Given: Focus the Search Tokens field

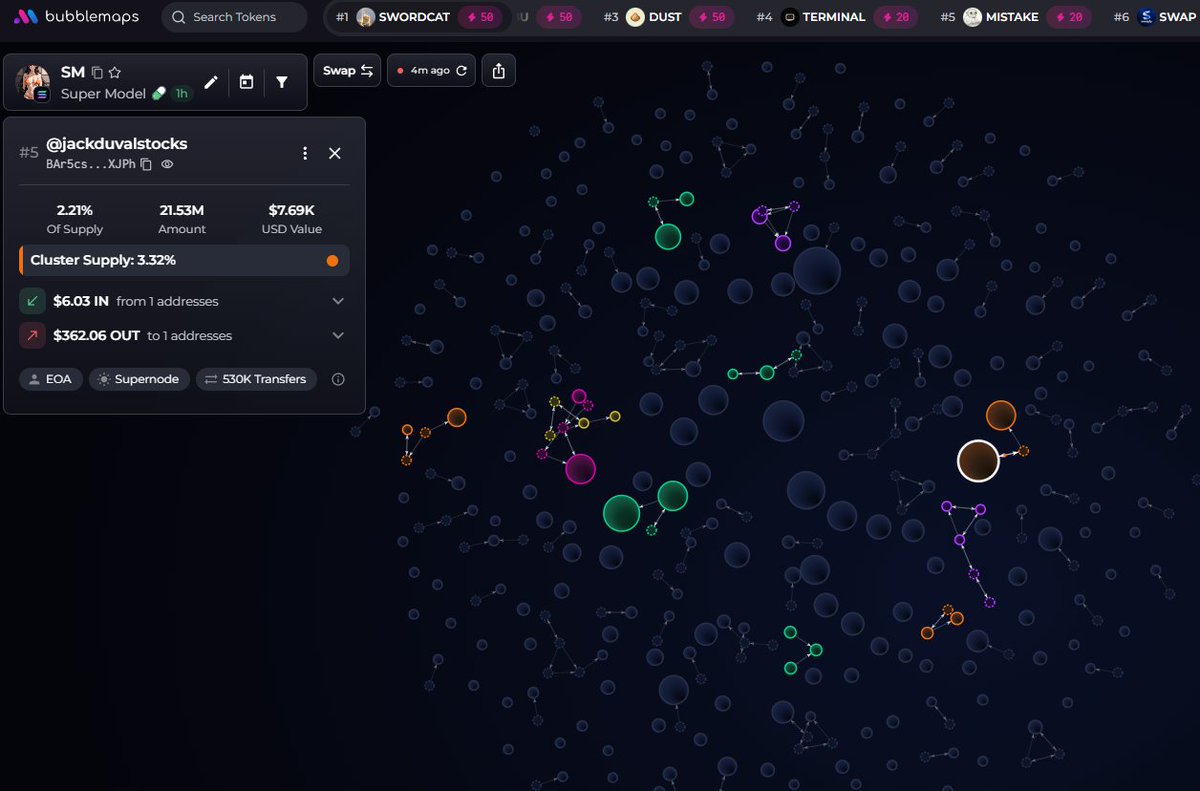Looking at the screenshot, I should coord(234,17).
